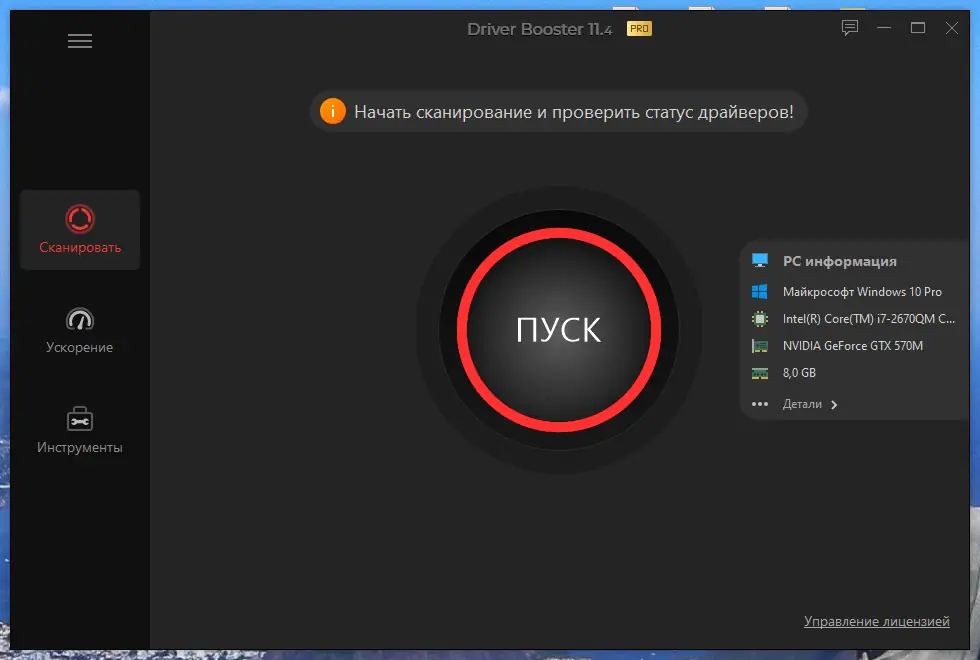The width and height of the screenshot is (980, 660).
Task: Open the hamburger menu
Action: pos(80,41)
